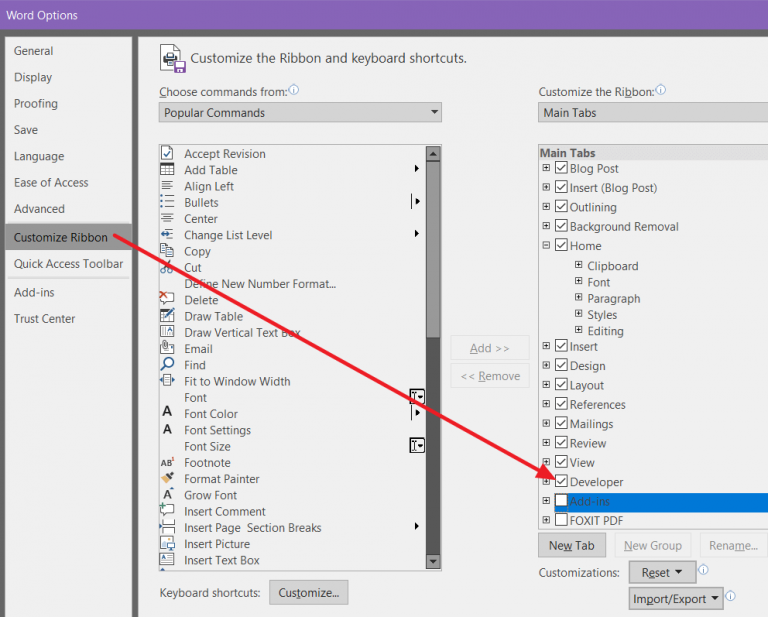Toggle the Home tab checkbox

coord(561,245)
